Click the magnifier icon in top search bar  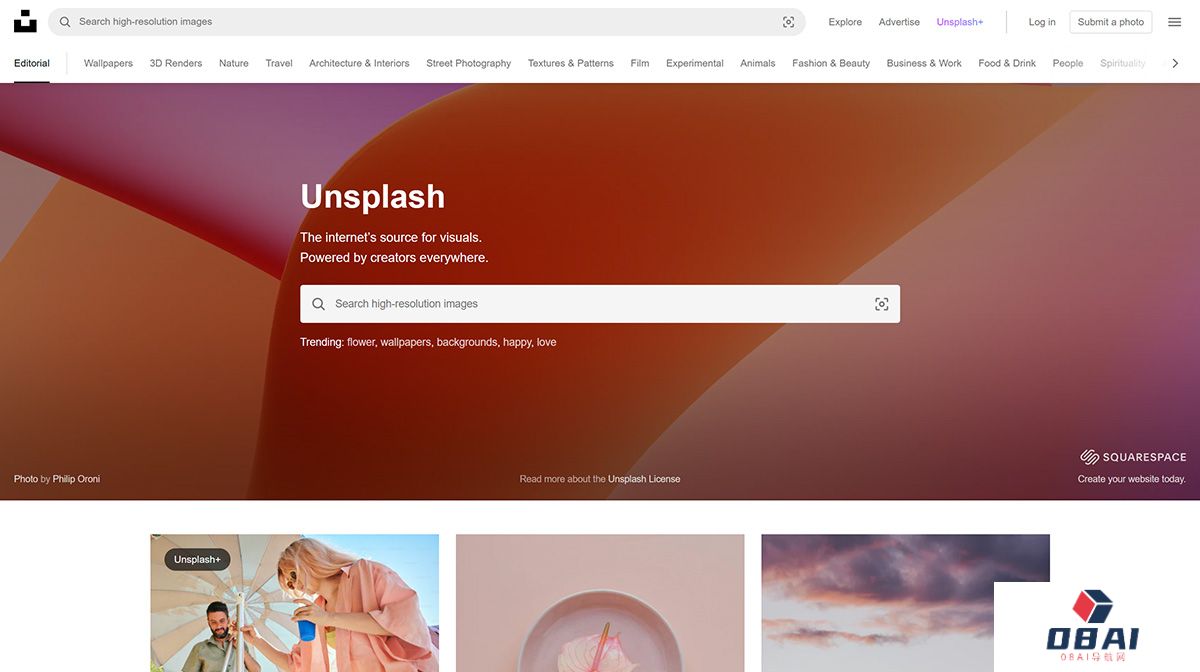coord(65,22)
